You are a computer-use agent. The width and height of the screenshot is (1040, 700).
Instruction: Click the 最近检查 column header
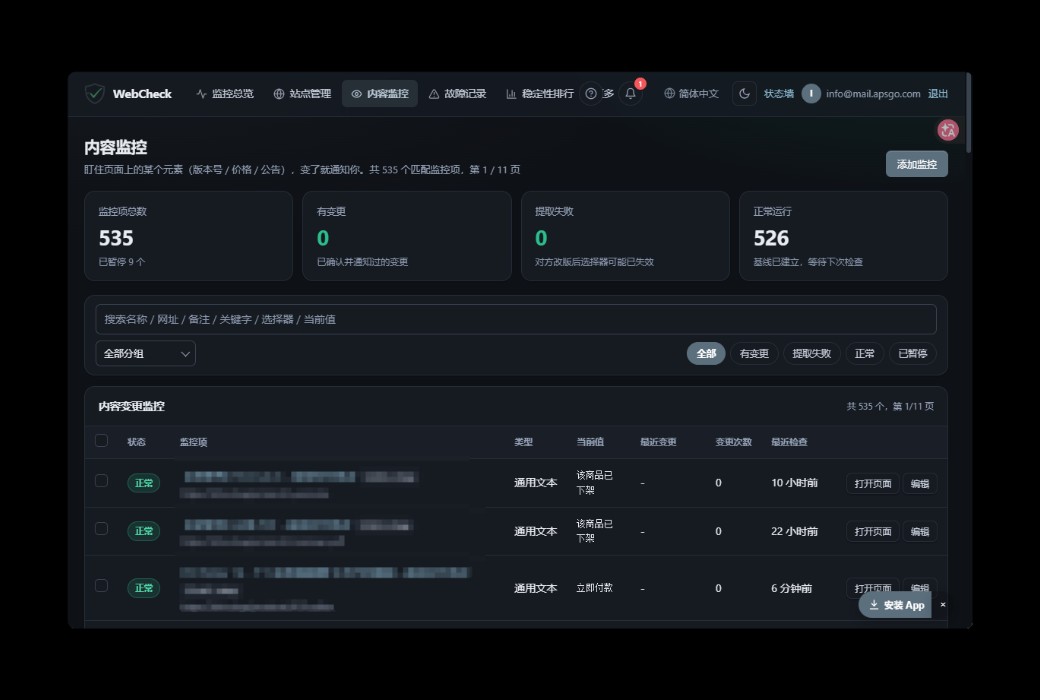pos(789,442)
